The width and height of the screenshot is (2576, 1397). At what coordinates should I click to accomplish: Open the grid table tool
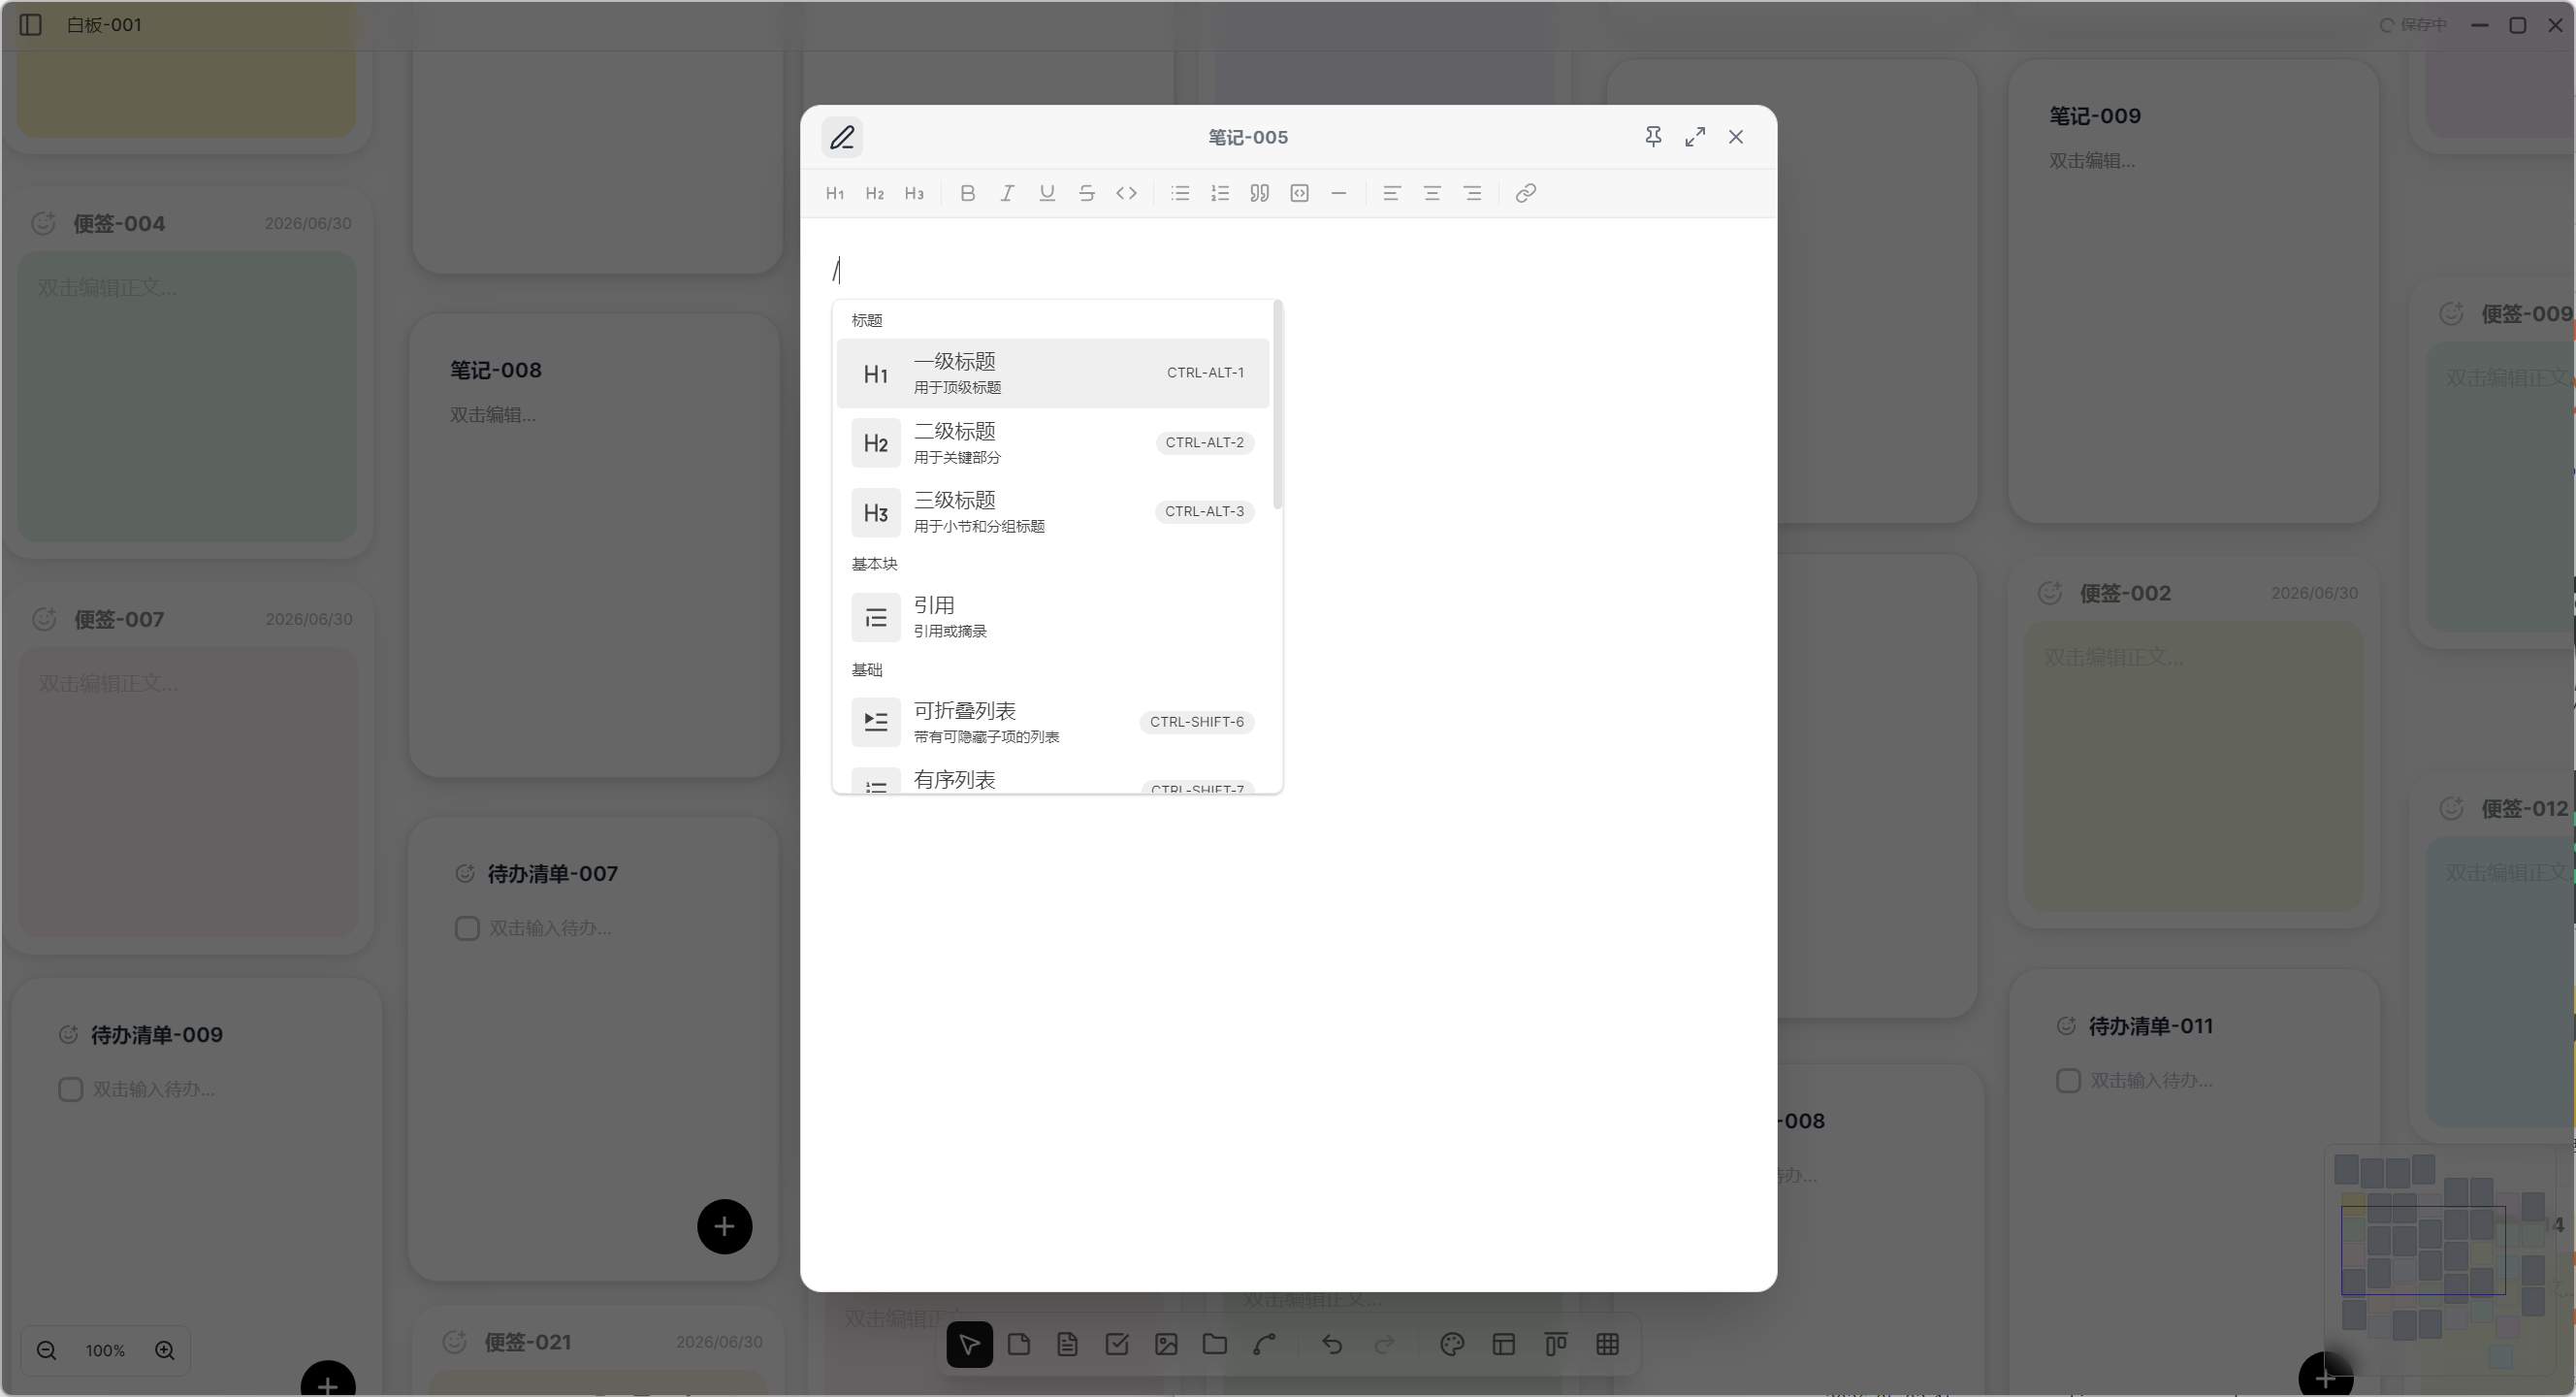click(x=1608, y=1345)
